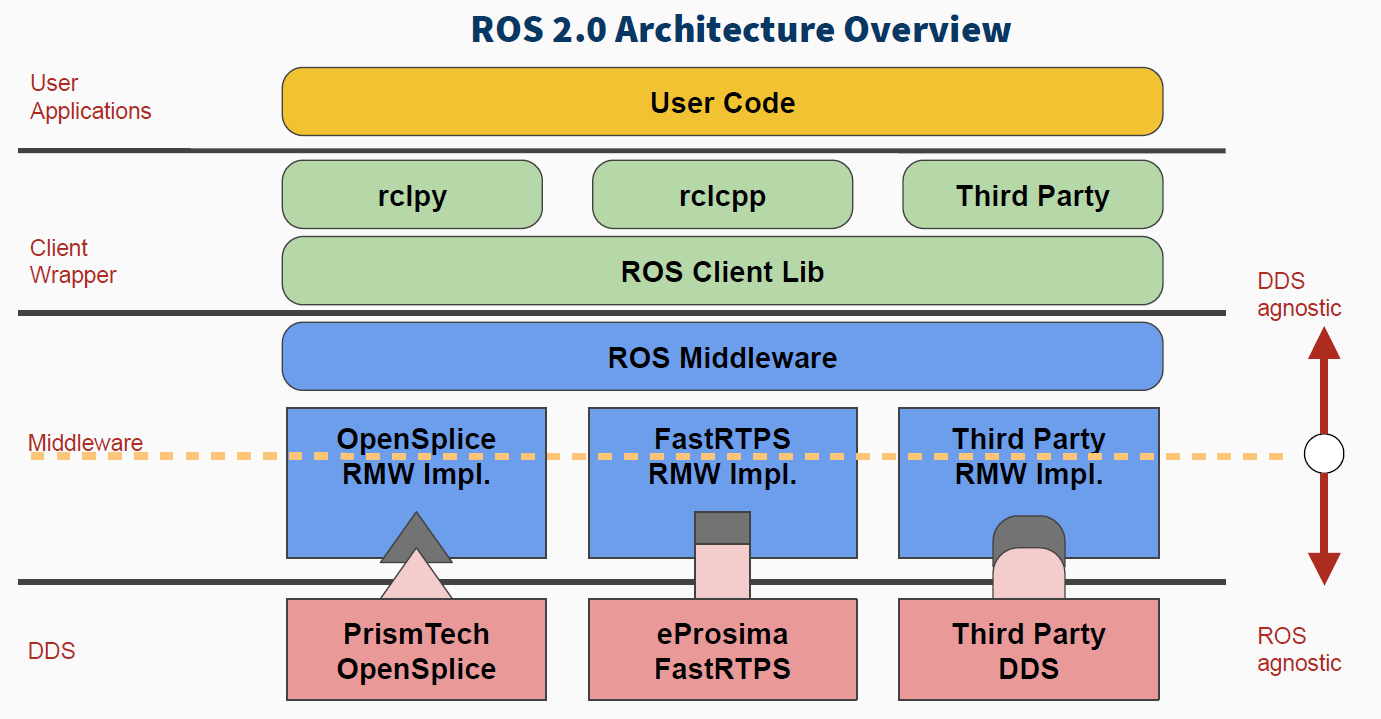1381x719 pixels.
Task: Click the ROS agnostic label
Action: click(x=1299, y=649)
